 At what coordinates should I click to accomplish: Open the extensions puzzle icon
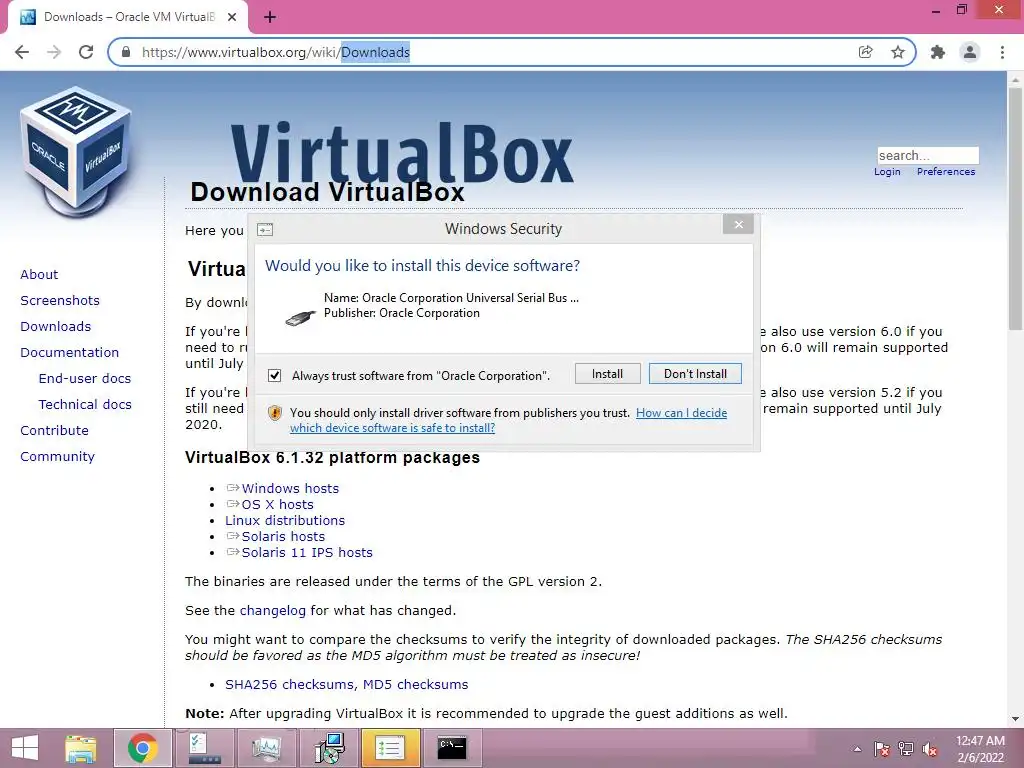tap(938, 52)
